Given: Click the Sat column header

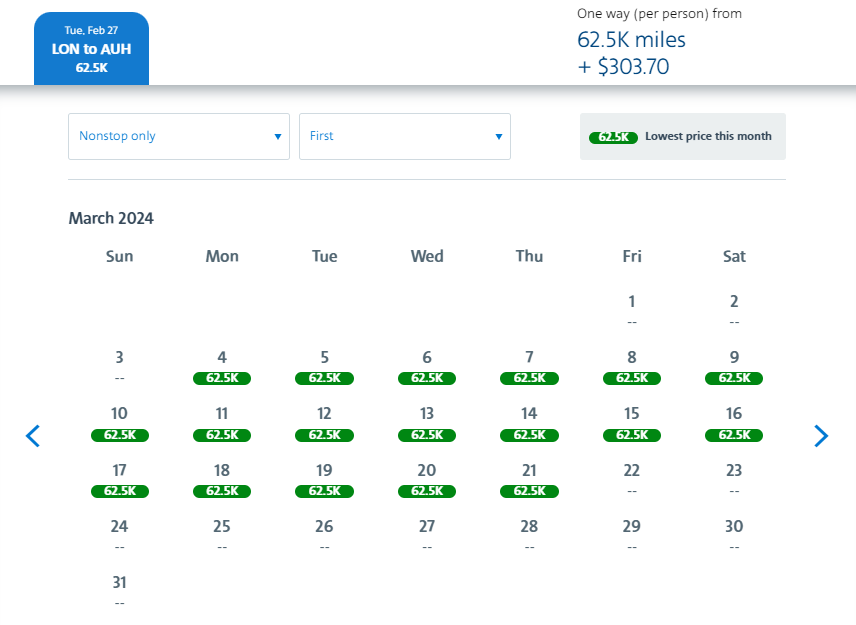Looking at the screenshot, I should click(733, 256).
